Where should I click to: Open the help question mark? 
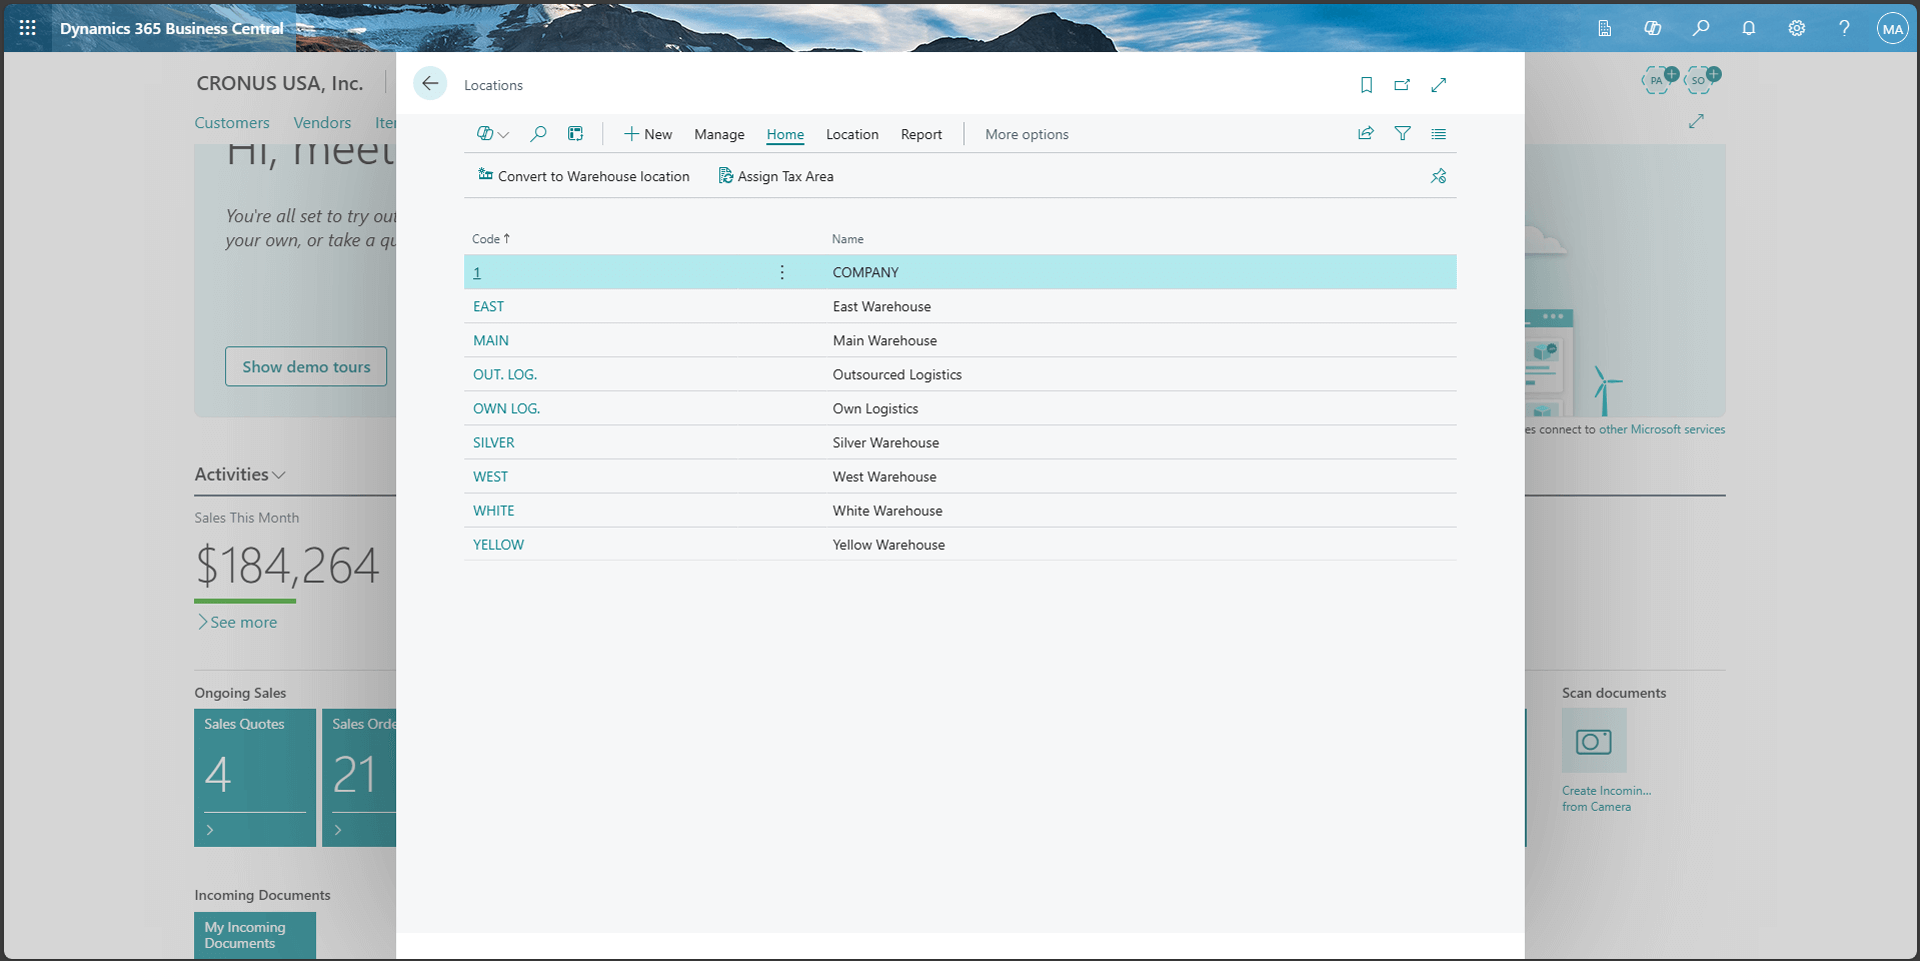[x=1845, y=28]
